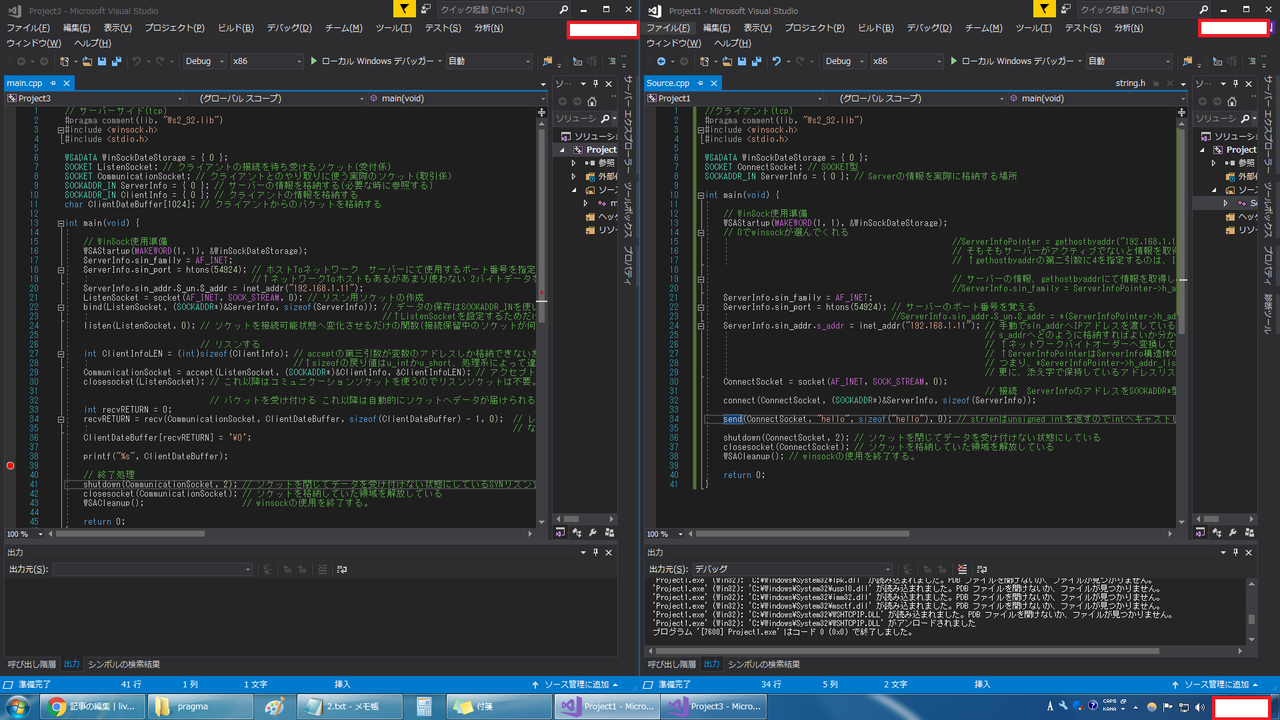The image size is (1280, 720).
Task: Collapse main function fold in Project1 editor
Action: pyautogui.click(x=702, y=195)
